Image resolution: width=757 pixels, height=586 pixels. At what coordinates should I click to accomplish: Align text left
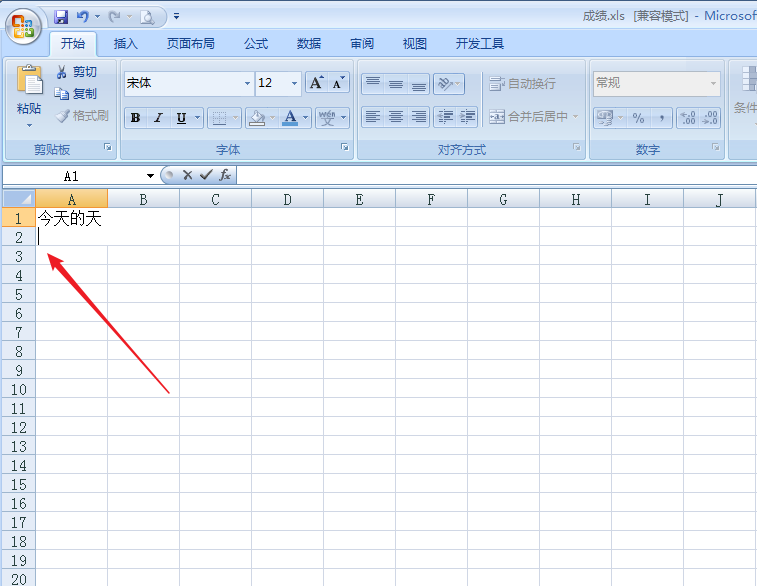click(x=373, y=117)
